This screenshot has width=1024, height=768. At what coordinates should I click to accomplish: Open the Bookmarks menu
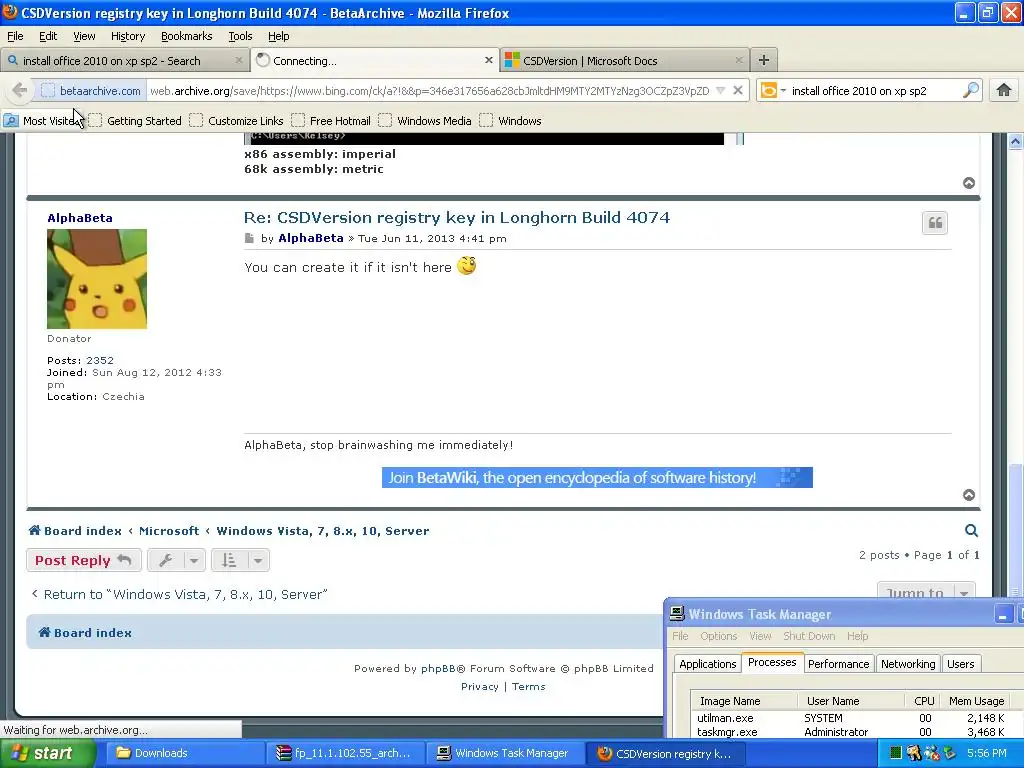(186, 36)
